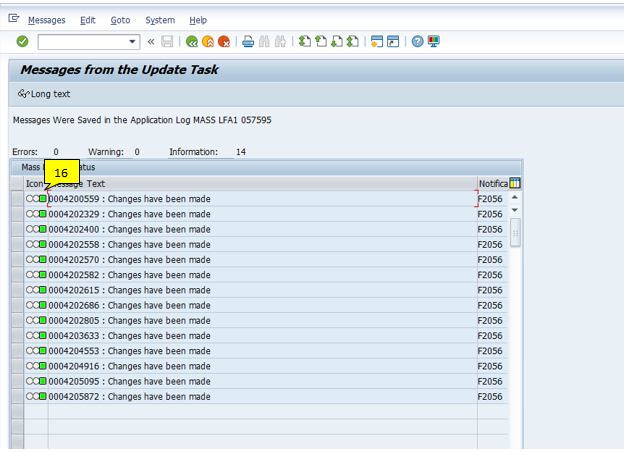Open the Help question mark icon
The height and width of the screenshot is (452, 627).
pyautogui.click(x=417, y=42)
